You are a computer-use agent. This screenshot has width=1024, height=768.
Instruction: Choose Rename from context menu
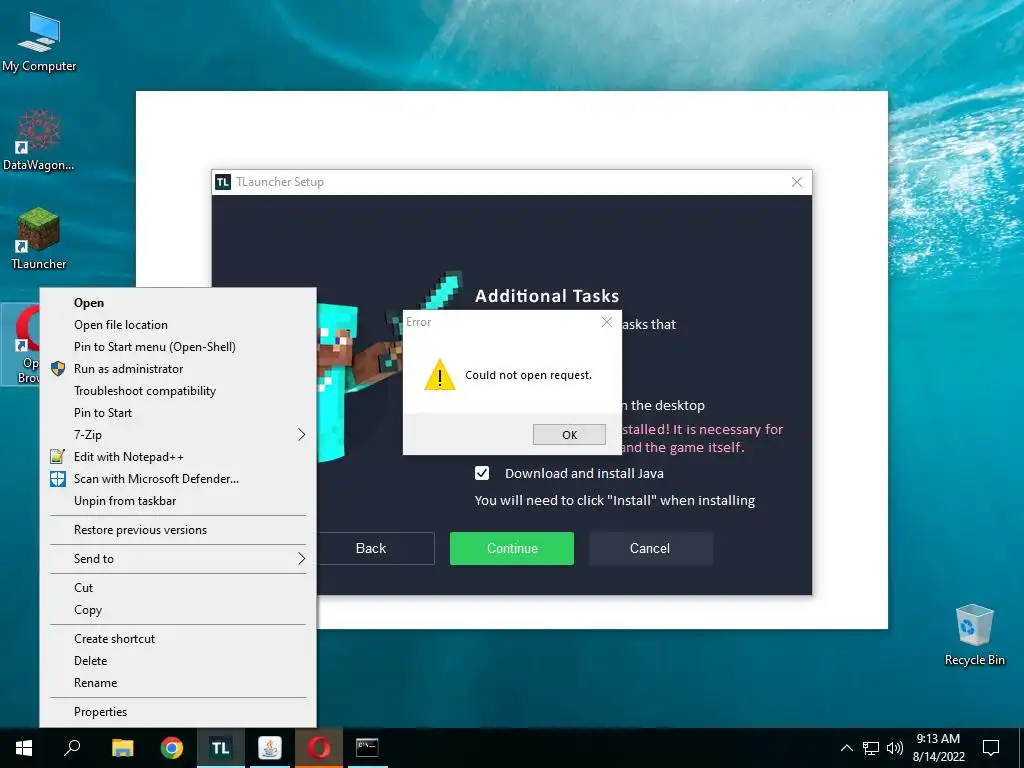pos(178,683)
